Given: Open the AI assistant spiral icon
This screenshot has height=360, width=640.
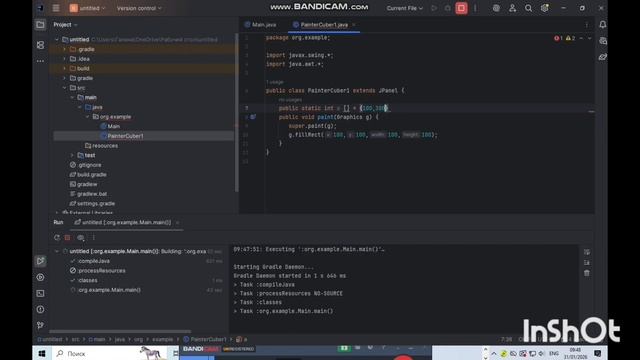Looking at the screenshot, I should pos(496,8).
